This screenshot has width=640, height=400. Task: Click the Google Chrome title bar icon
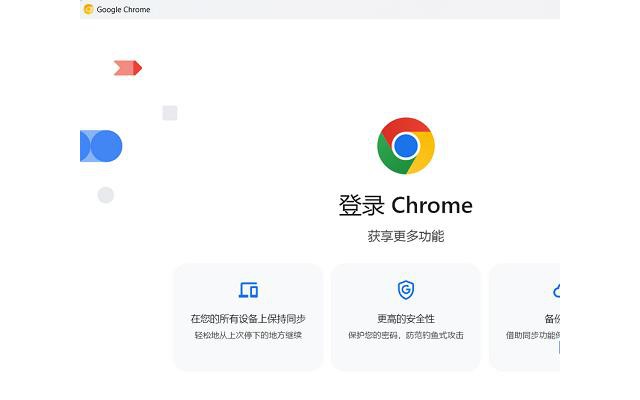(88, 9)
